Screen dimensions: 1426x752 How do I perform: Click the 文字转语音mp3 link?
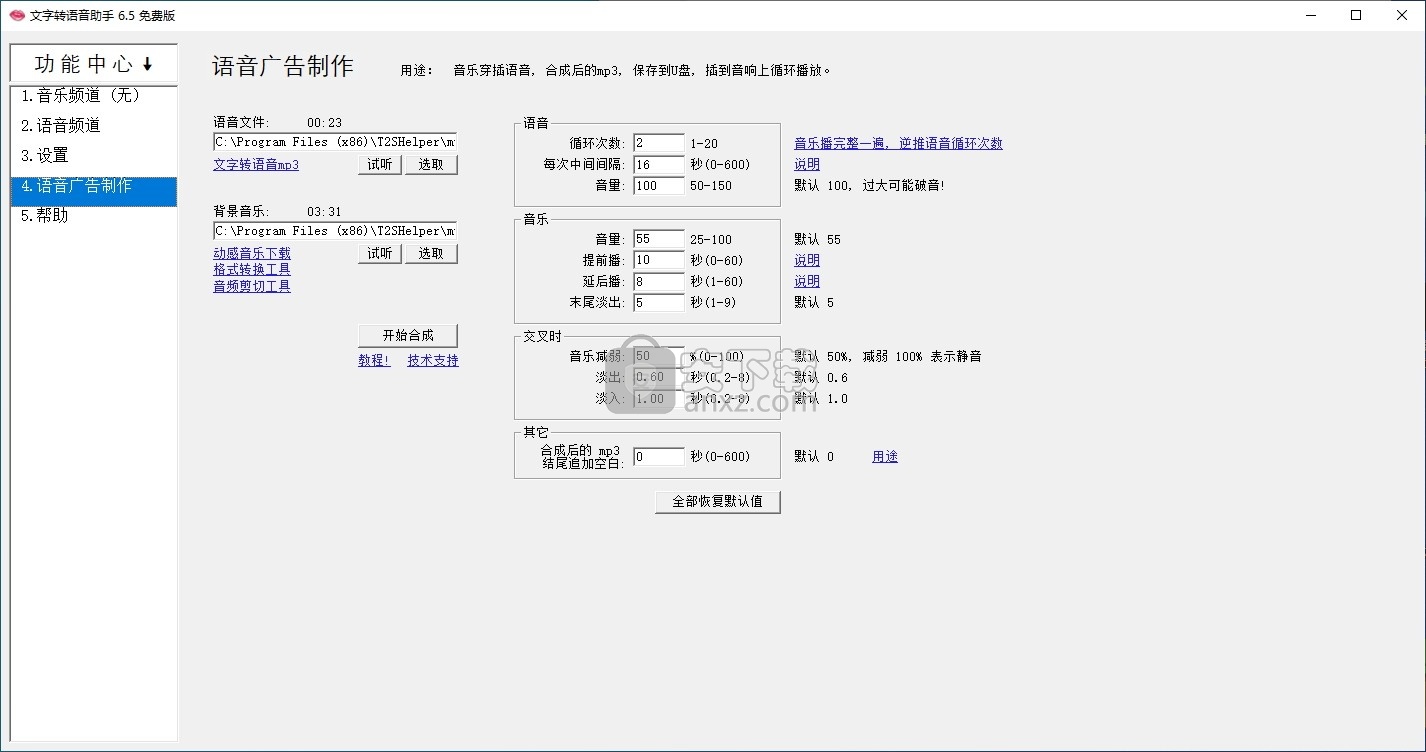(x=256, y=165)
